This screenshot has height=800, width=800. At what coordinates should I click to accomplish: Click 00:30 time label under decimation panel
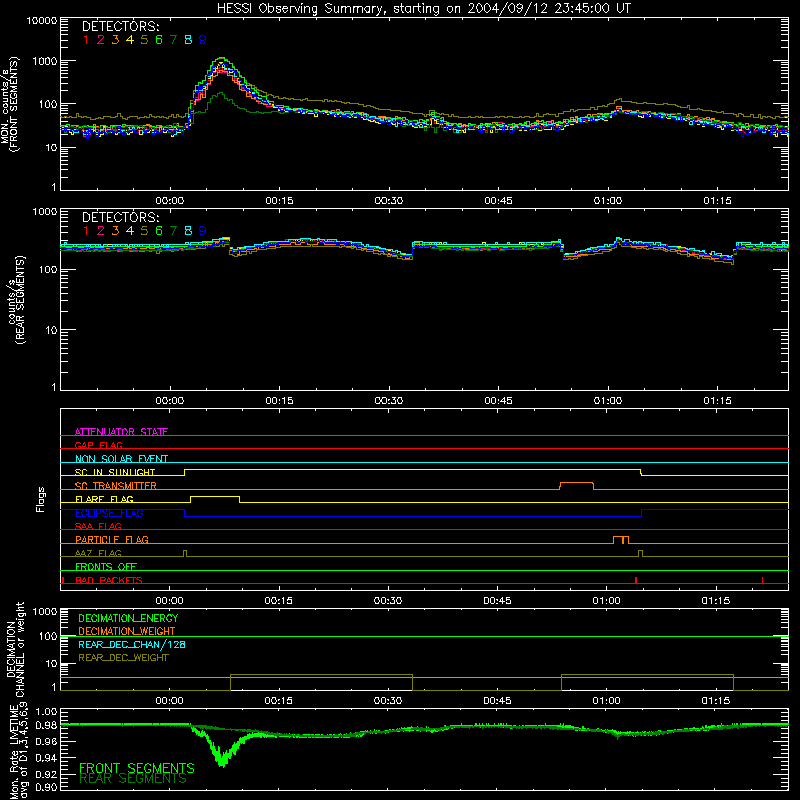point(388,701)
